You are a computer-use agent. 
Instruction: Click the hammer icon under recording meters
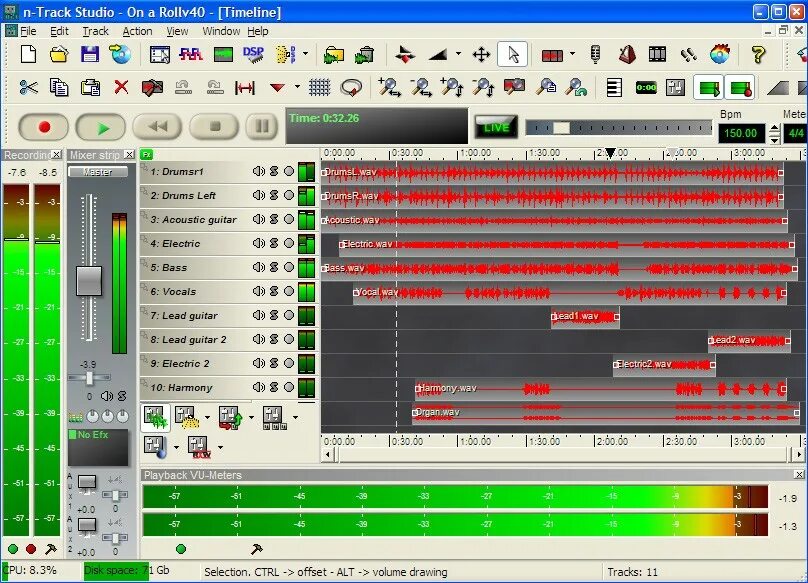(50, 549)
